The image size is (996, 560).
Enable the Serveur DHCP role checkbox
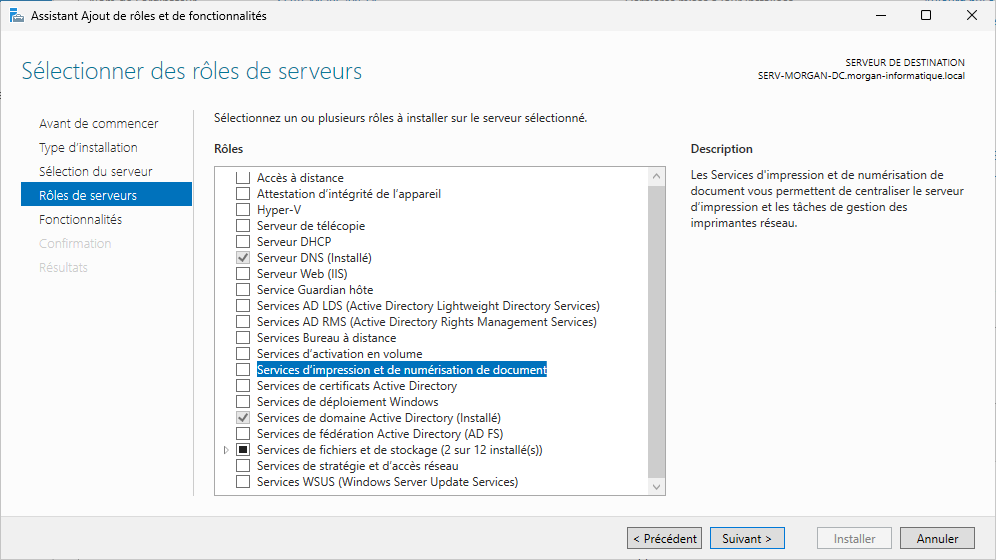(242, 242)
